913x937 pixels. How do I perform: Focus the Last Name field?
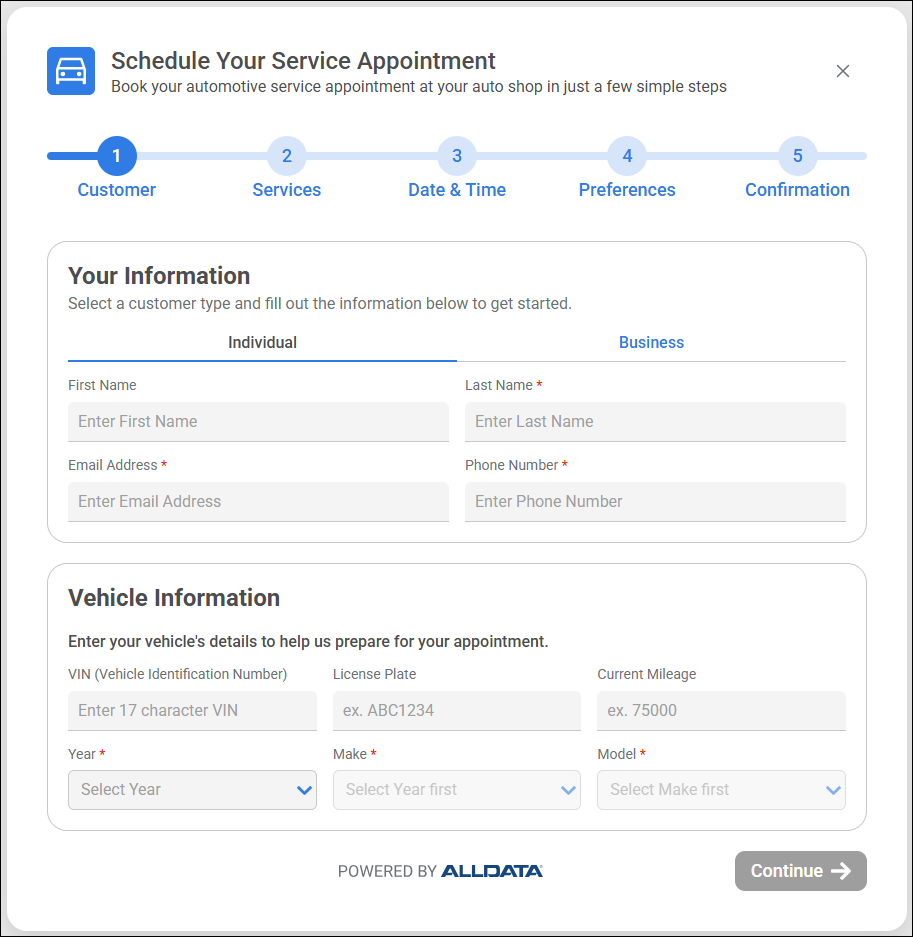(x=655, y=422)
